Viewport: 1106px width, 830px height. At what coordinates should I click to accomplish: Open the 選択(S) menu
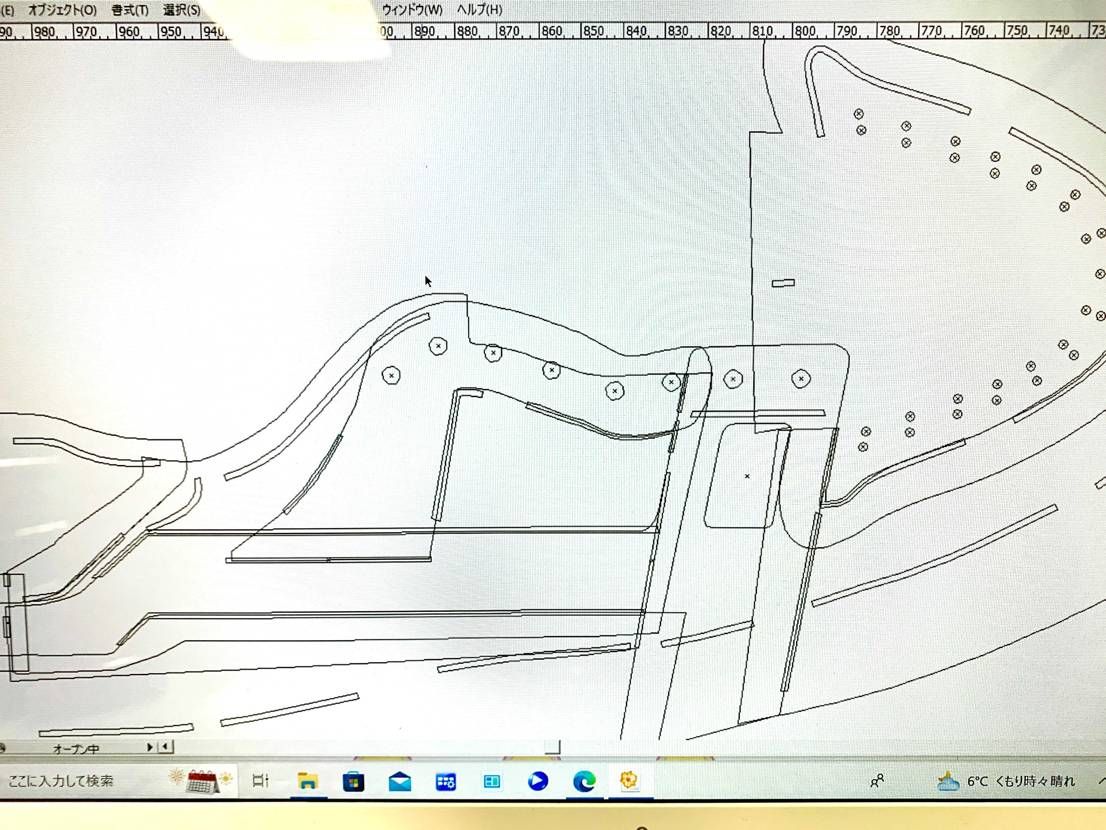point(181,10)
